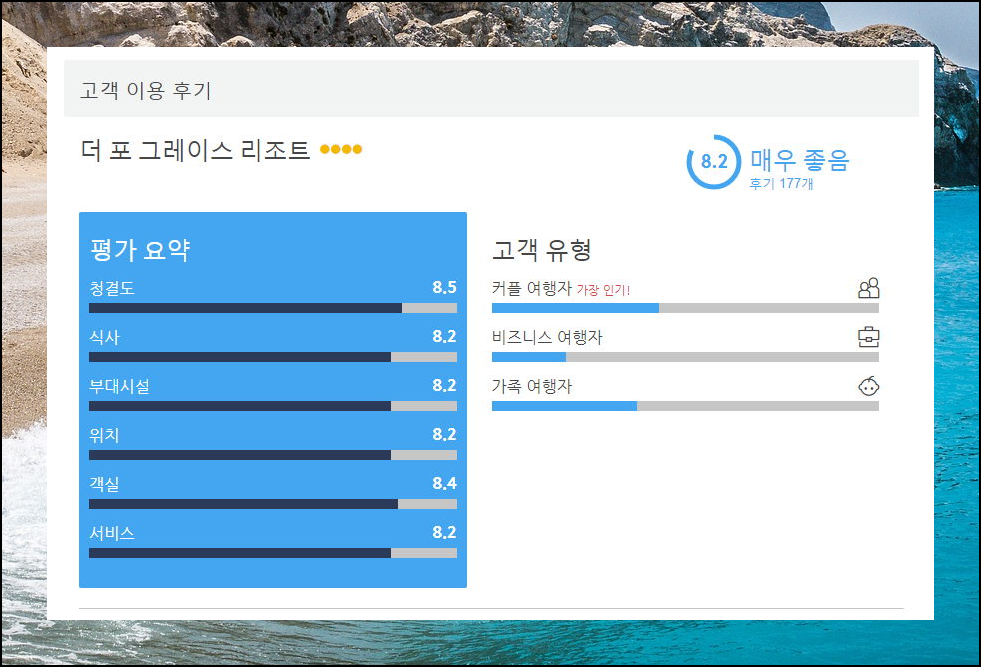
Task: Click the 매우 좋음 rating text
Action: click(800, 160)
